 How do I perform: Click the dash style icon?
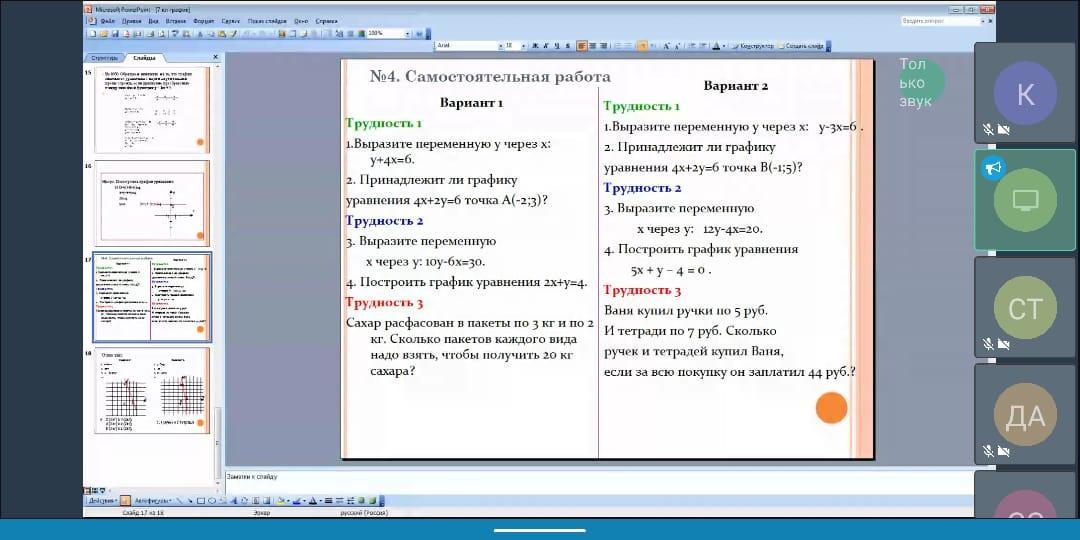339,501
